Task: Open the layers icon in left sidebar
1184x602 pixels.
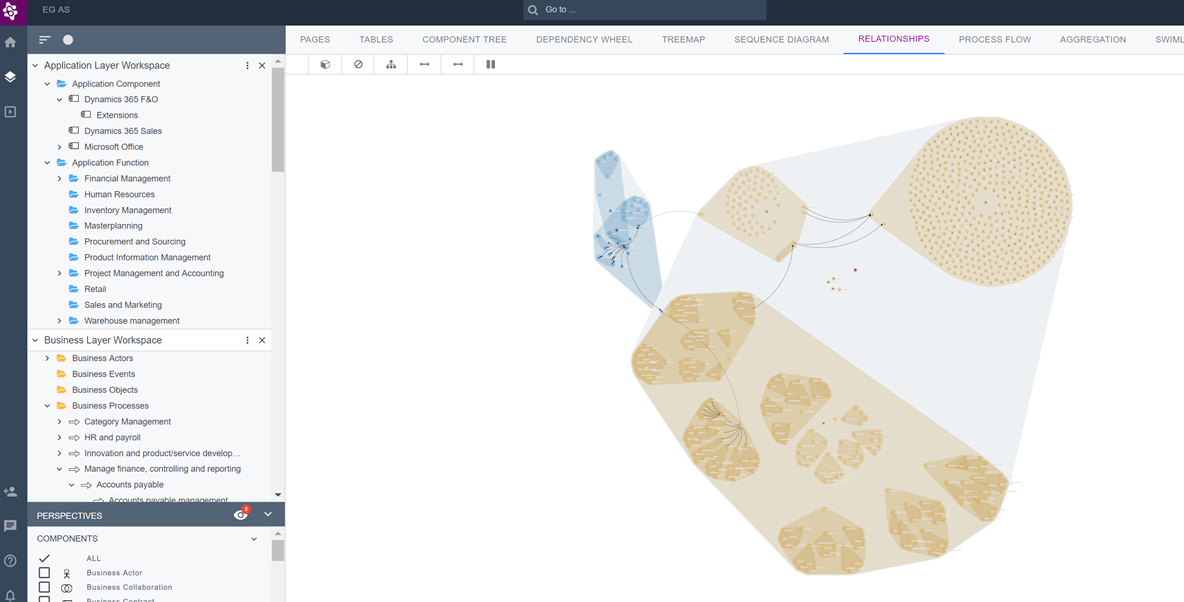Action: pos(10,77)
